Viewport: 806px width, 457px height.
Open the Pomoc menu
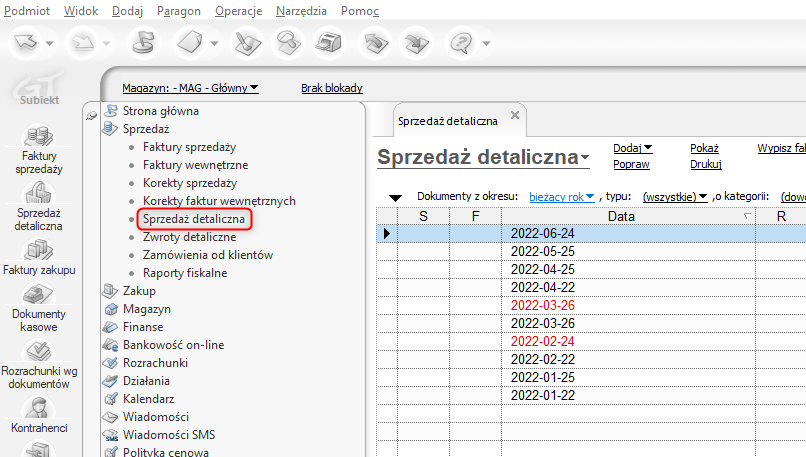pyautogui.click(x=360, y=11)
